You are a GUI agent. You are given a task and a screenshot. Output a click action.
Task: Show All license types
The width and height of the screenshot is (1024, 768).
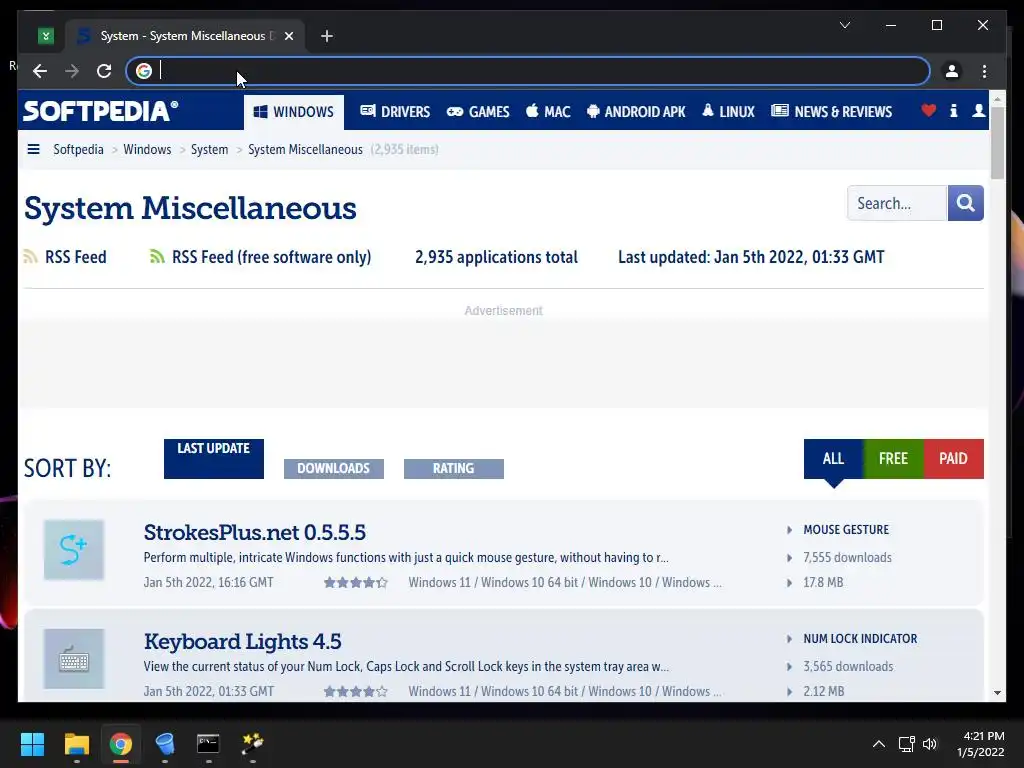click(x=833, y=458)
